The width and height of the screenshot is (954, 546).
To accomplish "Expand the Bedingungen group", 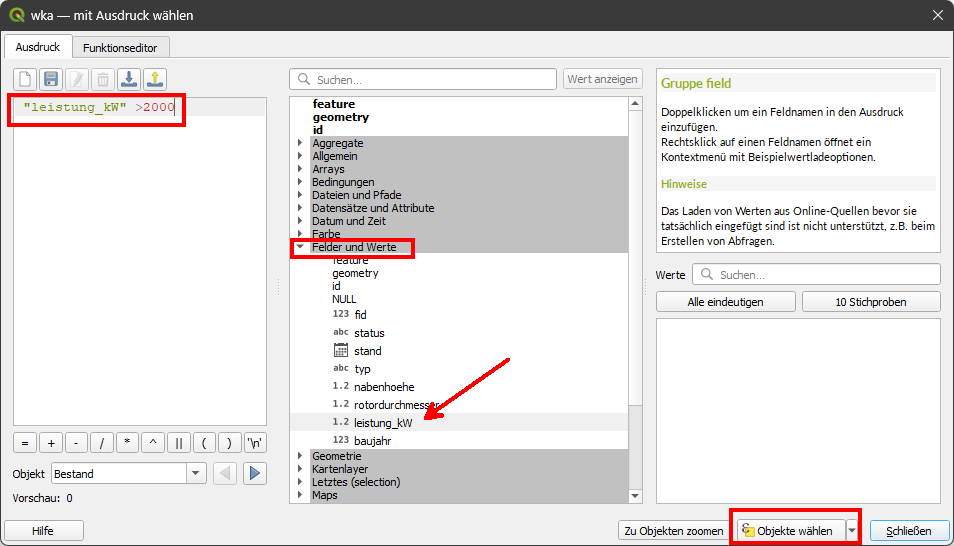I will click(x=300, y=182).
